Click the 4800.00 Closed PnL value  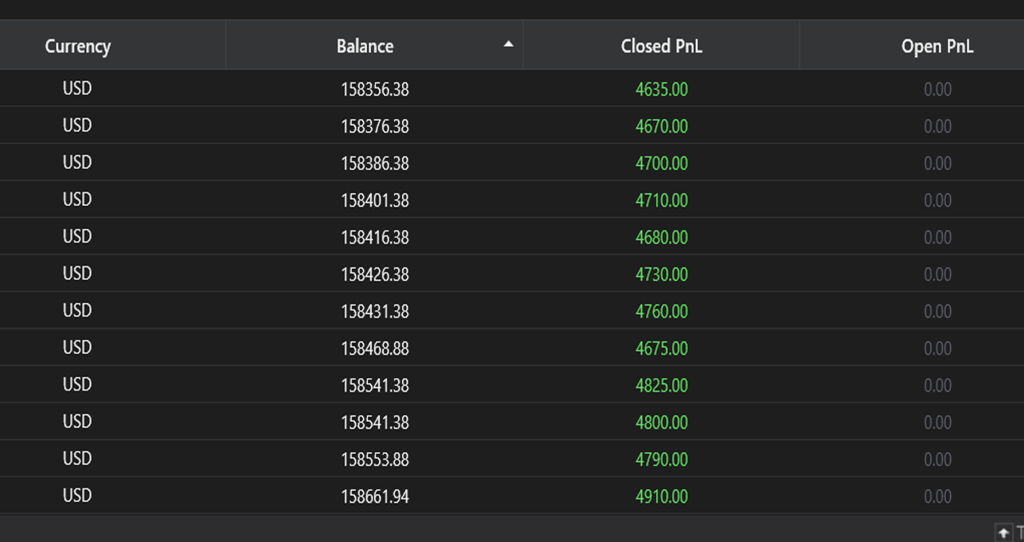pyautogui.click(x=661, y=423)
